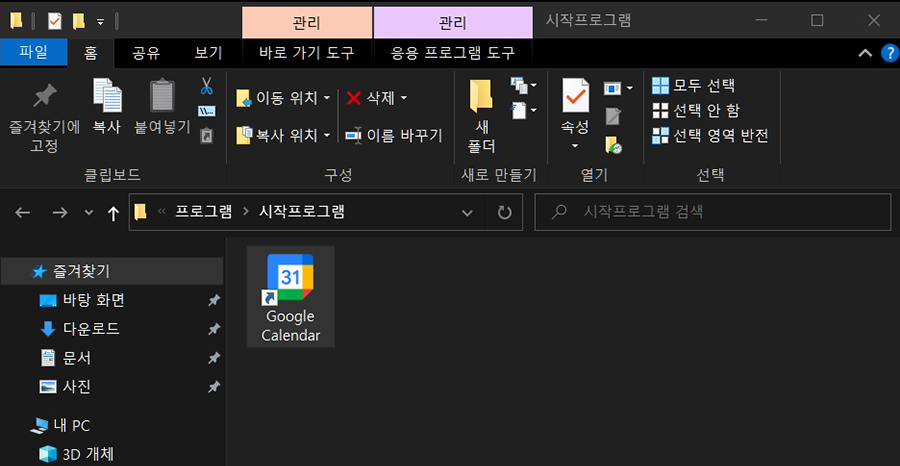This screenshot has height=466, width=900.
Task: Invert selection (선택 영역 반전)
Action: [x=710, y=135]
